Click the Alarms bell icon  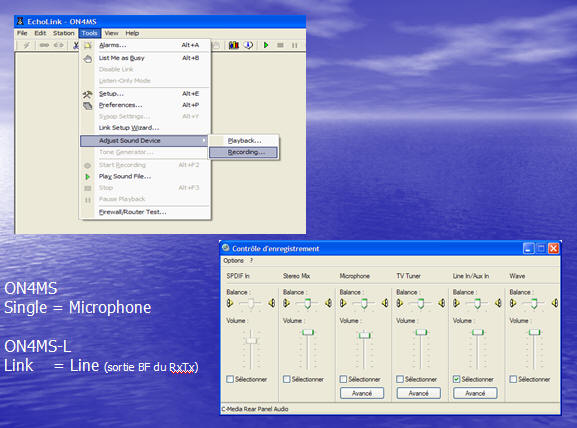coord(88,45)
